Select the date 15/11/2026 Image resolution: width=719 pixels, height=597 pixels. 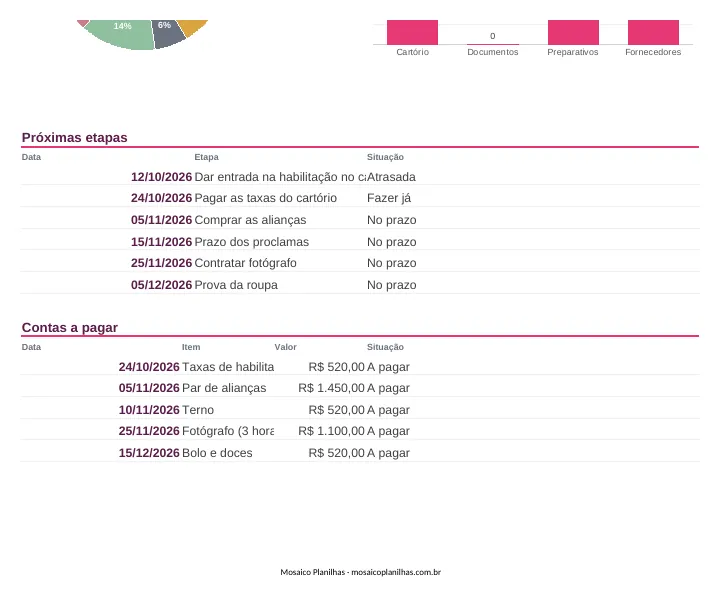[x=161, y=242]
